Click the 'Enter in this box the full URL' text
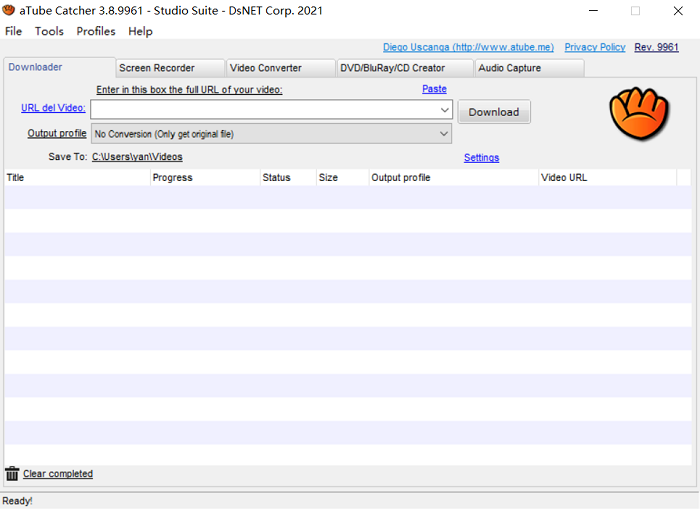Viewport: 700px width, 509px height. pyautogui.click(x=189, y=90)
